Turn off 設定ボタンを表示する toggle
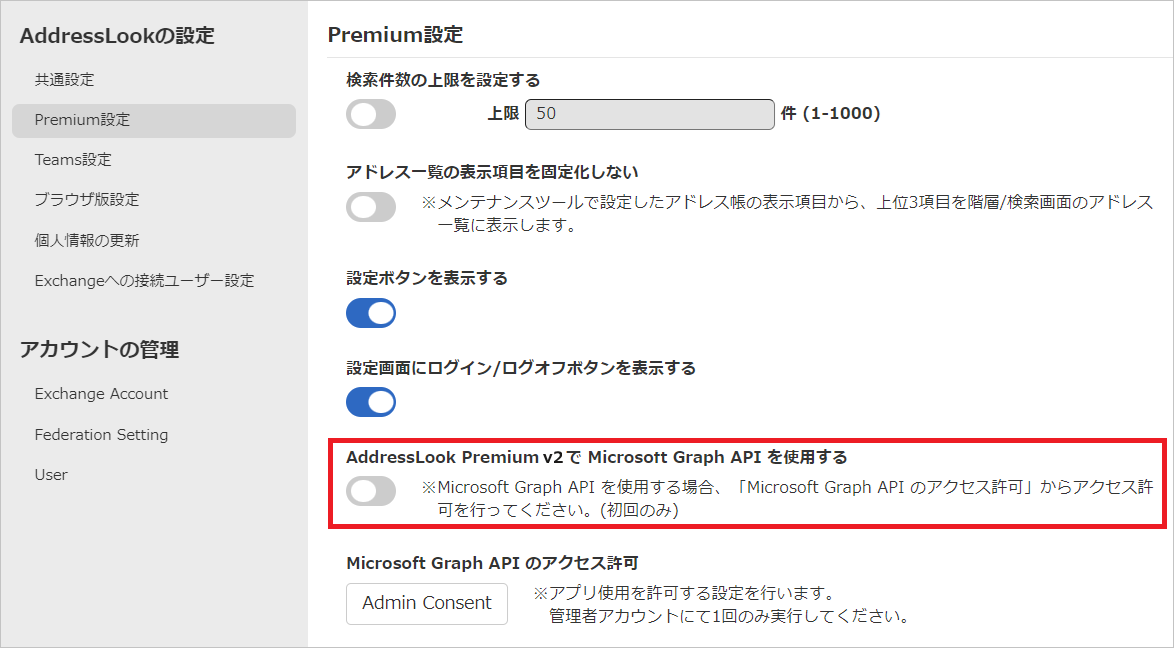 click(371, 313)
